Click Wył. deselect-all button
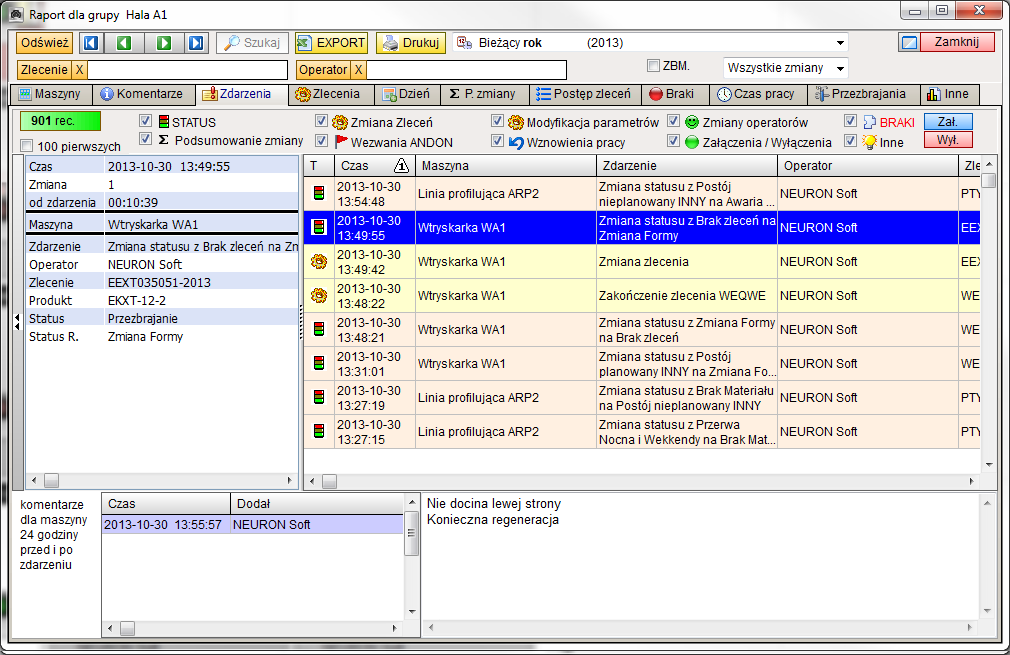Screen dimensions: 1010x655 pos(948,140)
